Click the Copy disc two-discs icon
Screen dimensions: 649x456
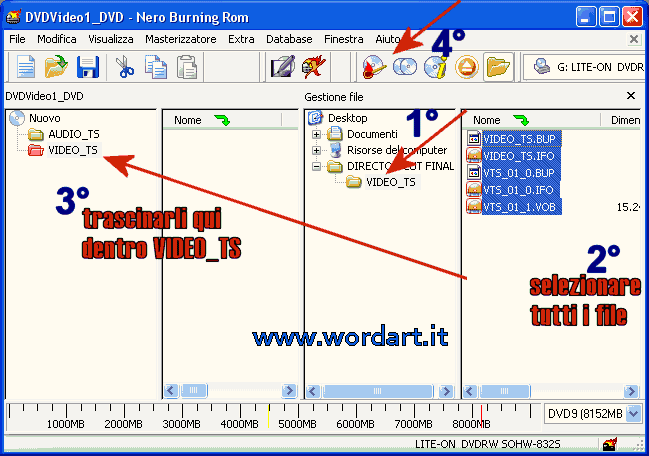pos(405,66)
